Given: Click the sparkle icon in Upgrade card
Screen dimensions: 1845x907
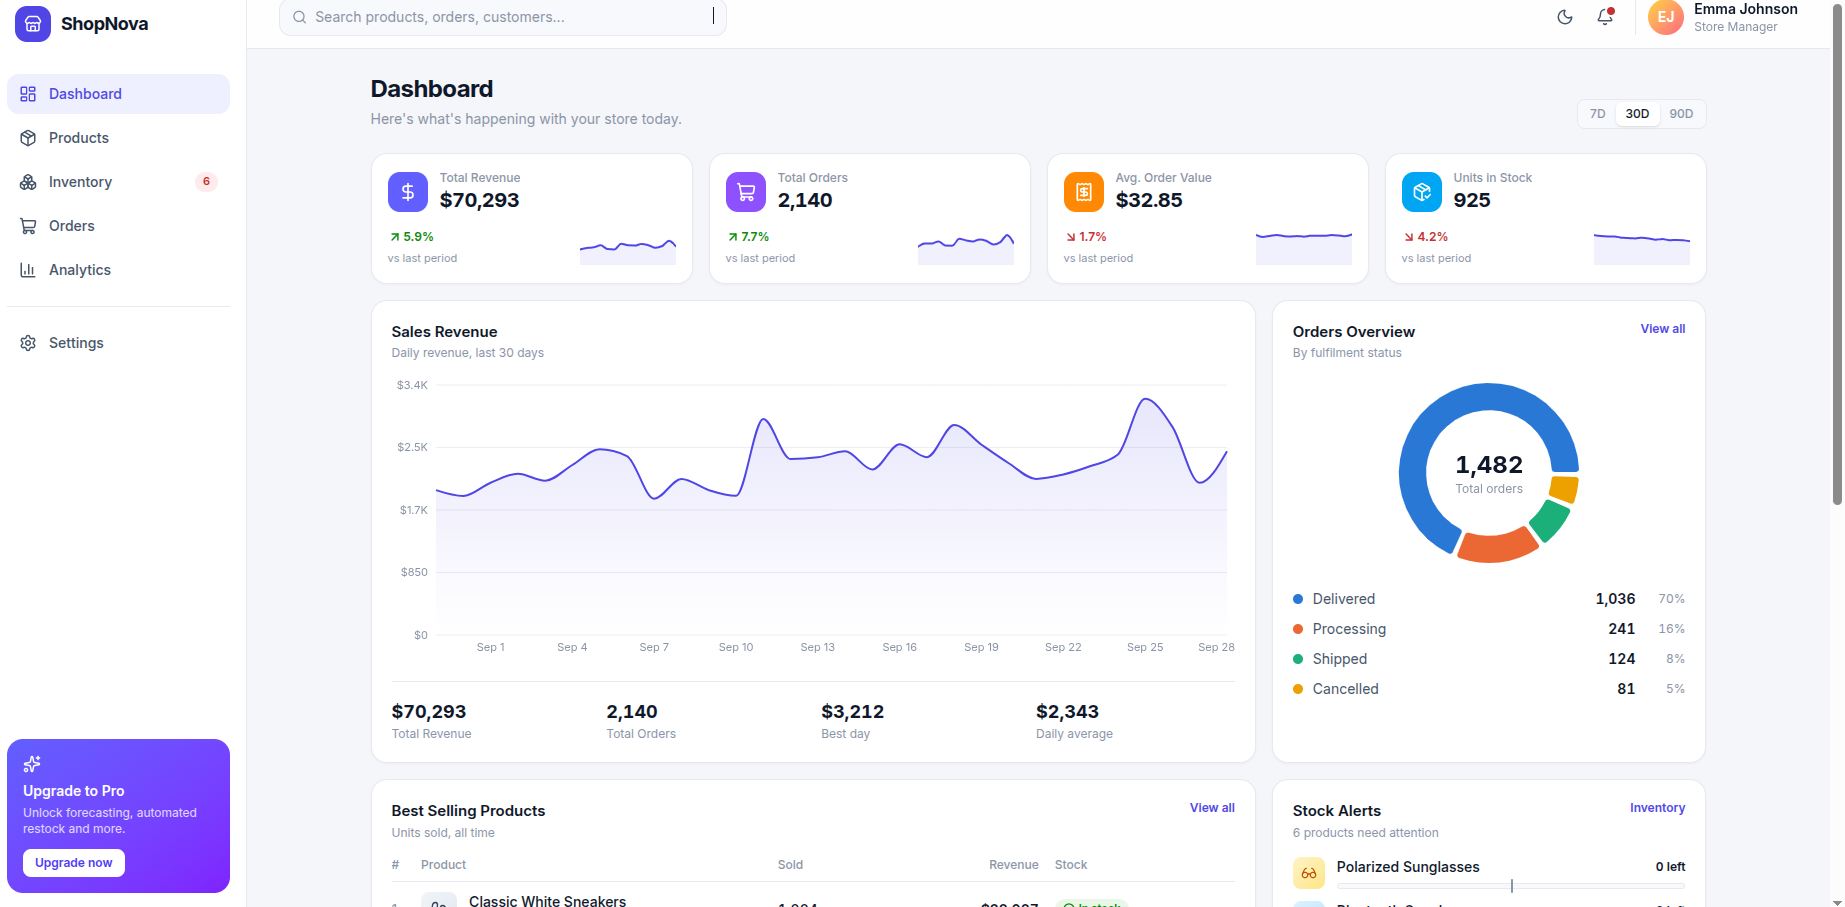Looking at the screenshot, I should tap(32, 764).
